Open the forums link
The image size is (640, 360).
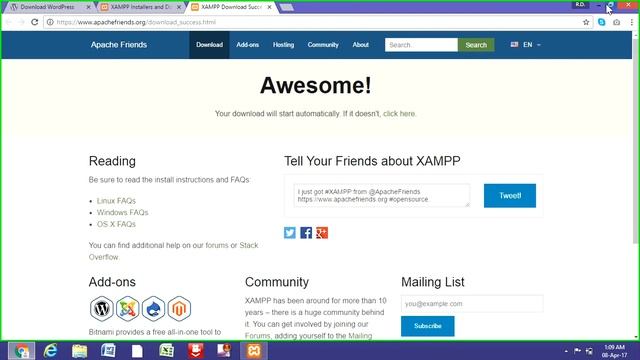click(x=217, y=245)
